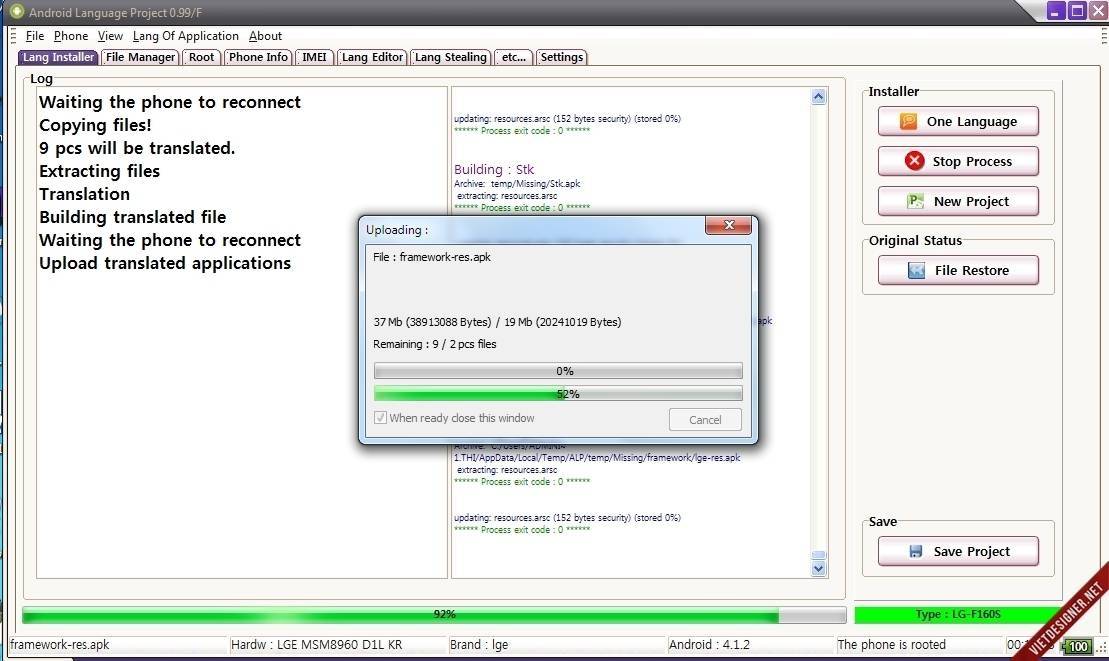
Task: Click 'Upload translated applications' log line
Action: 165,263
